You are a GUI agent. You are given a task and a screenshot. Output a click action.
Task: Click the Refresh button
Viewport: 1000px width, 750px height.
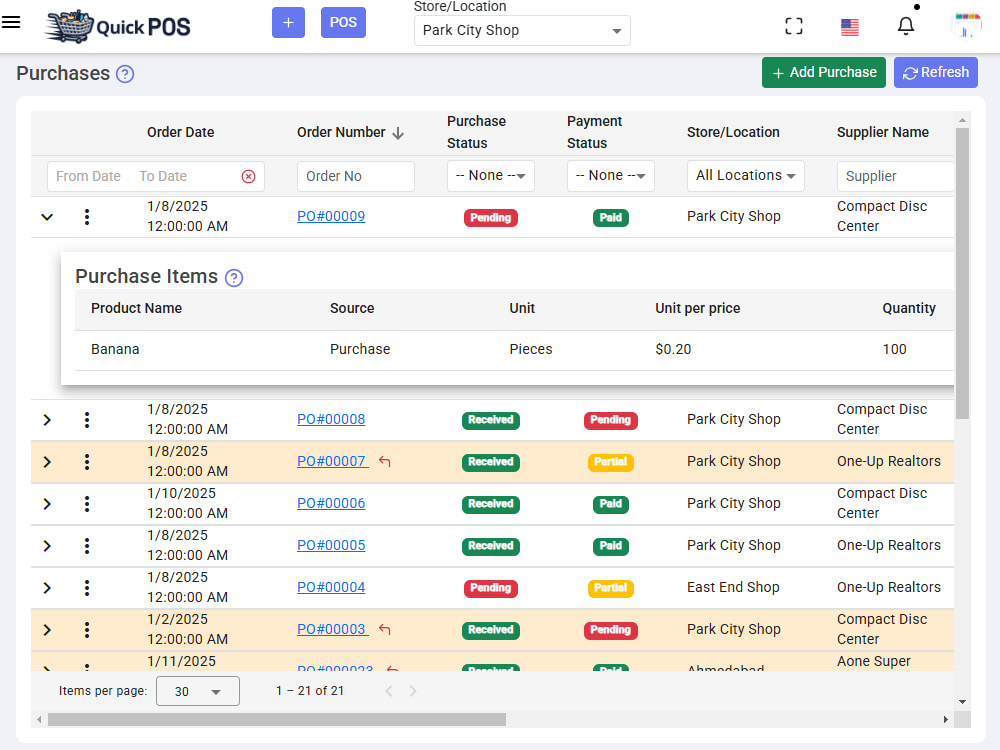(x=936, y=73)
